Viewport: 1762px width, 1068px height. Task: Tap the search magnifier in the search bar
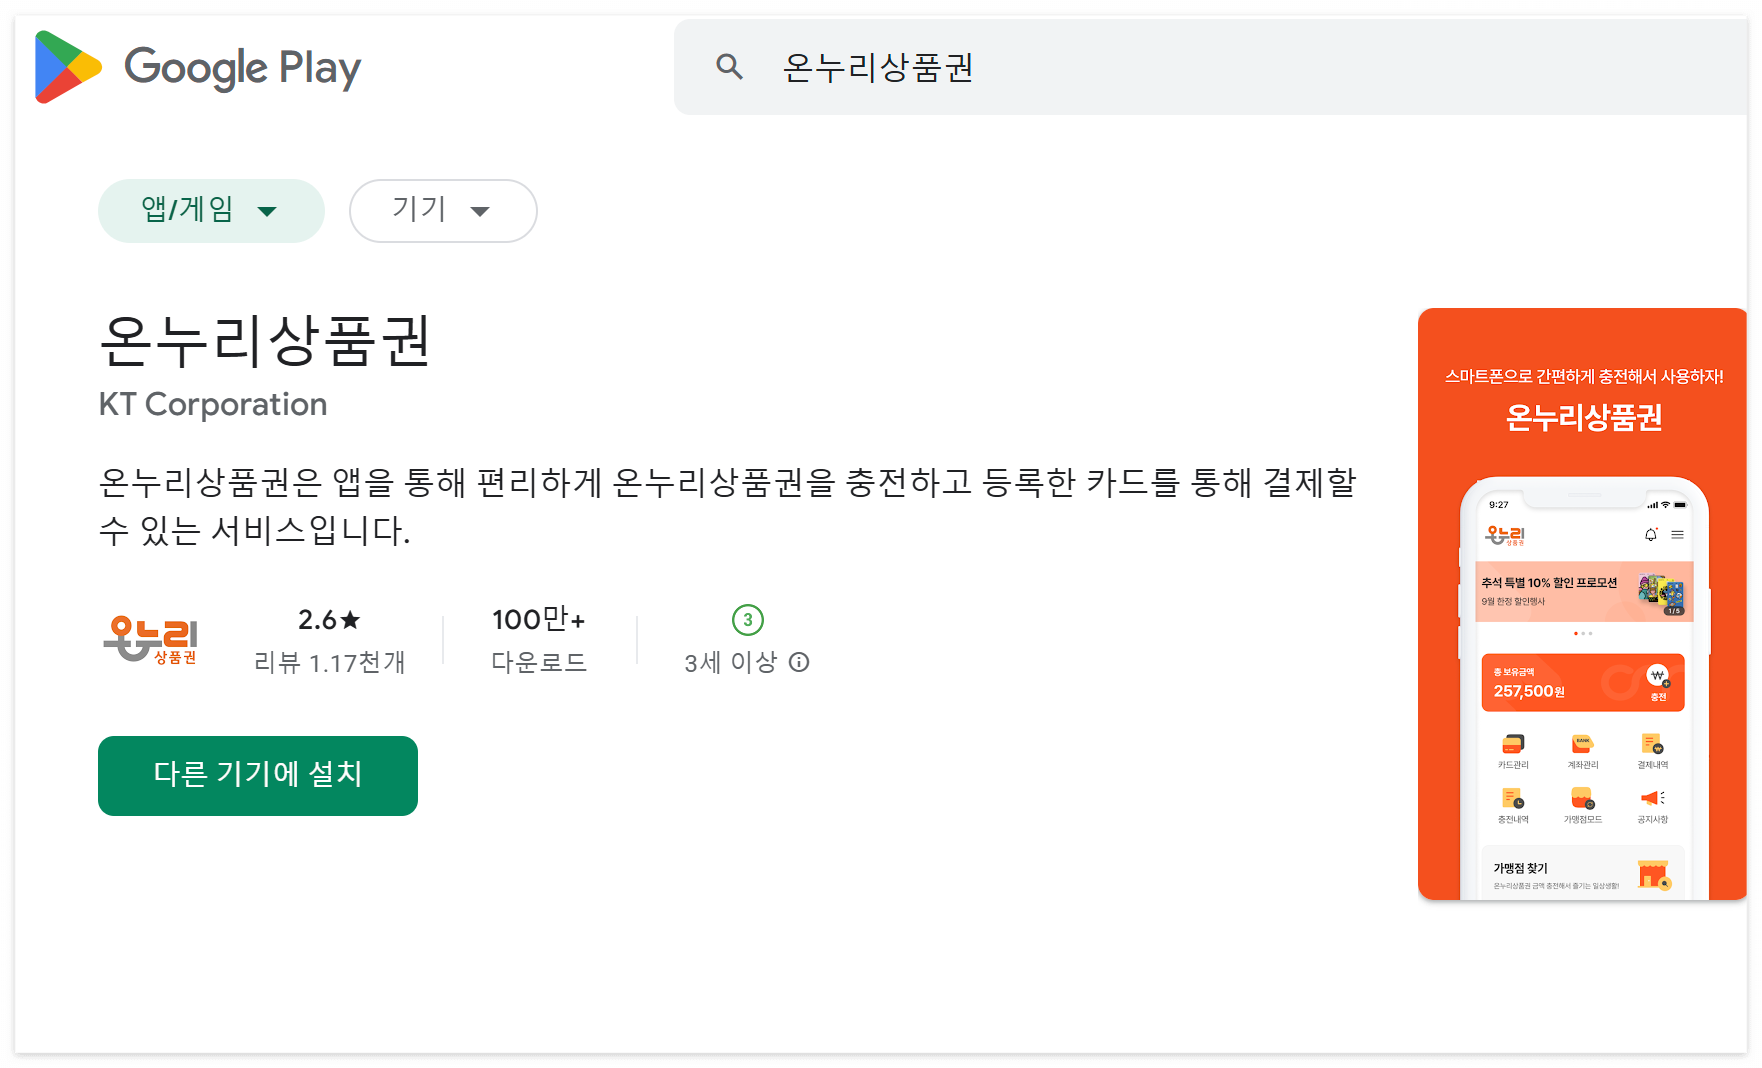click(x=729, y=66)
